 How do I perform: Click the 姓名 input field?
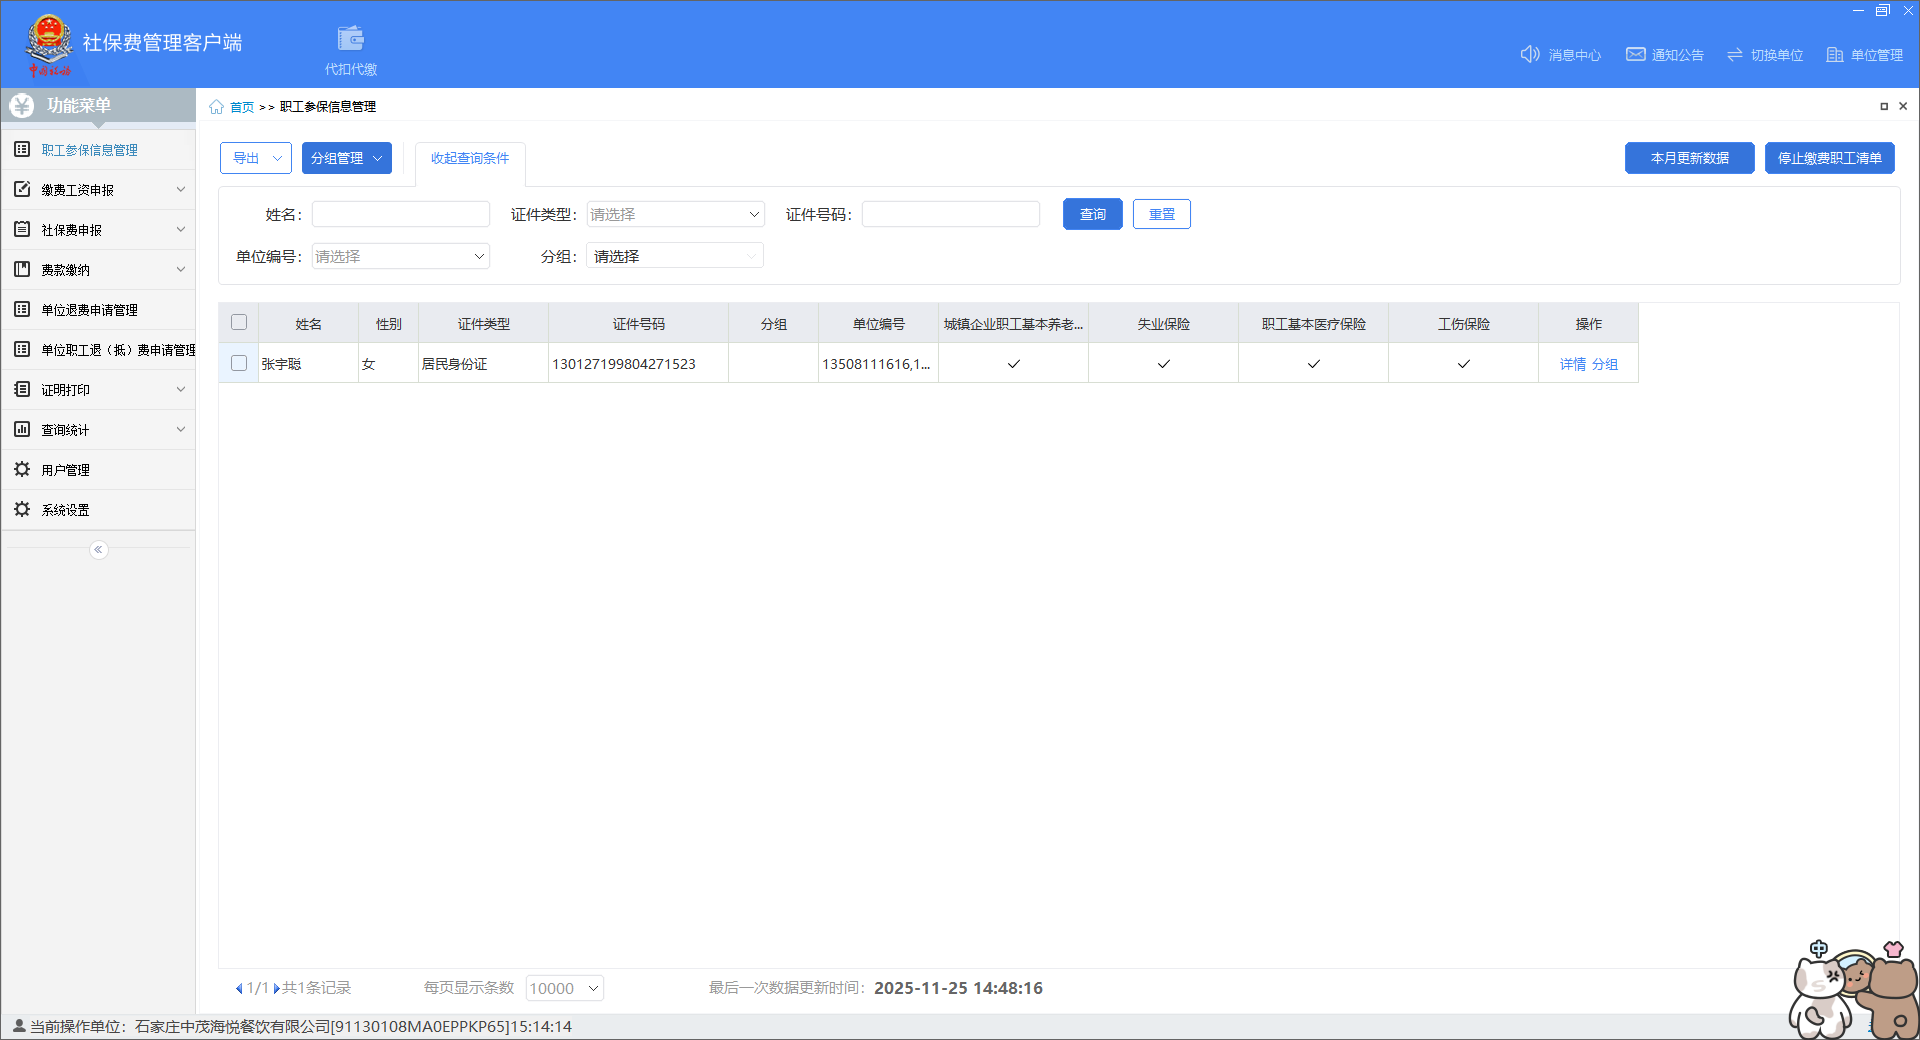pyautogui.click(x=400, y=215)
